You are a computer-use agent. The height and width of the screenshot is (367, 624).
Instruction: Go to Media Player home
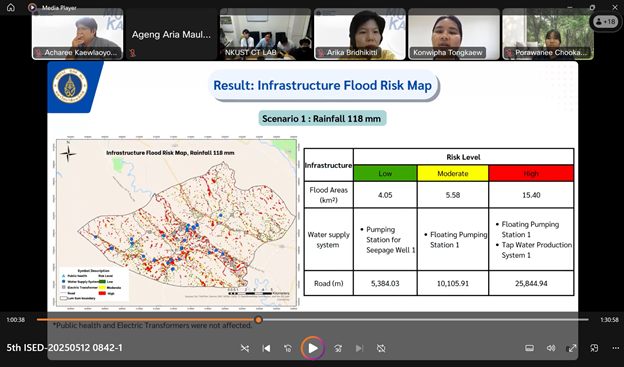(11, 8)
